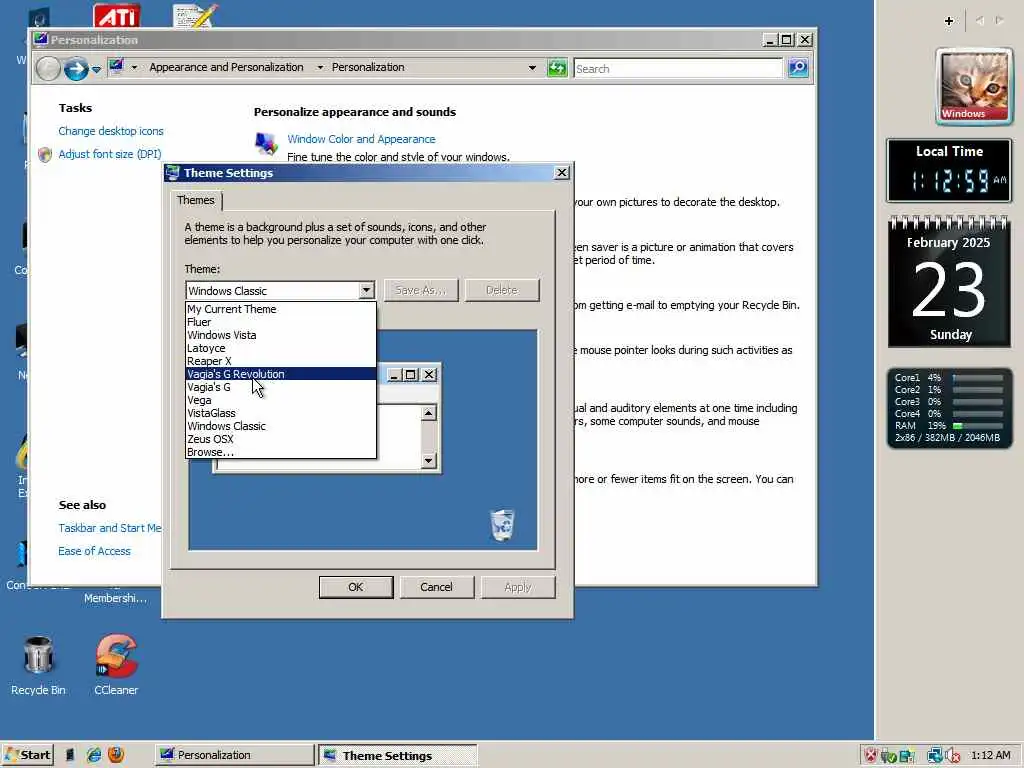Select Vagia's G Revolution theme
This screenshot has width=1024, height=768.
[x=281, y=374]
